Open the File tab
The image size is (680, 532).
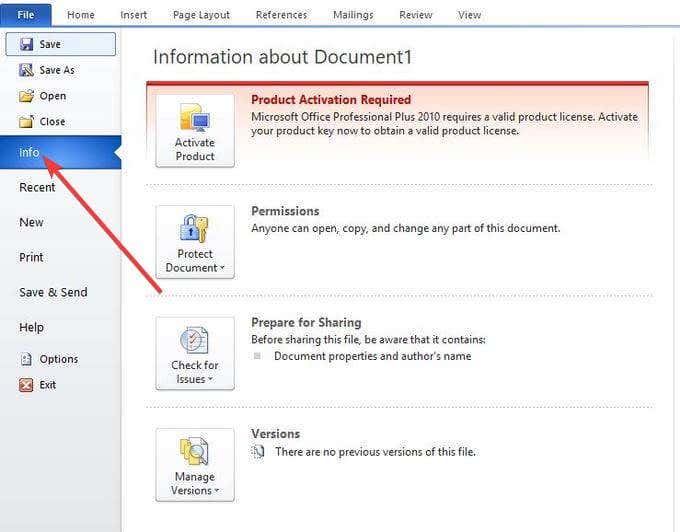26,15
